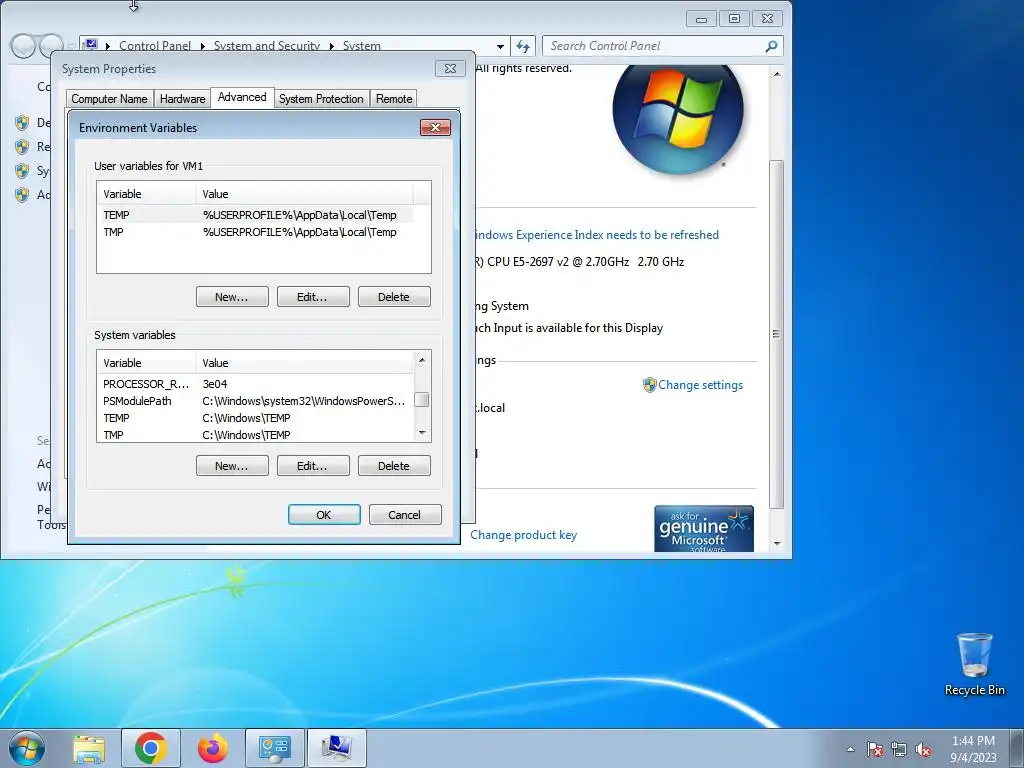Close the Environment Variables dialog
The height and width of the screenshot is (768, 1024).
[436, 127]
